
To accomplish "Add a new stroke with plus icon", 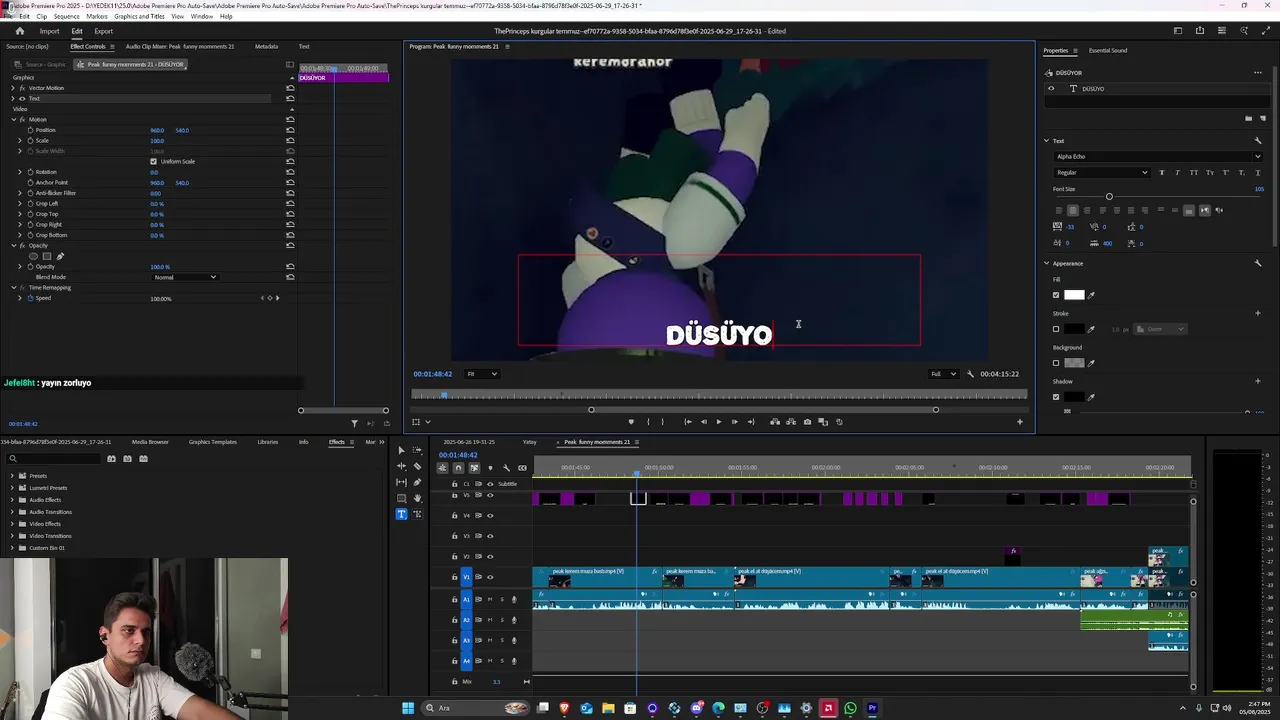I will coord(1258,313).
